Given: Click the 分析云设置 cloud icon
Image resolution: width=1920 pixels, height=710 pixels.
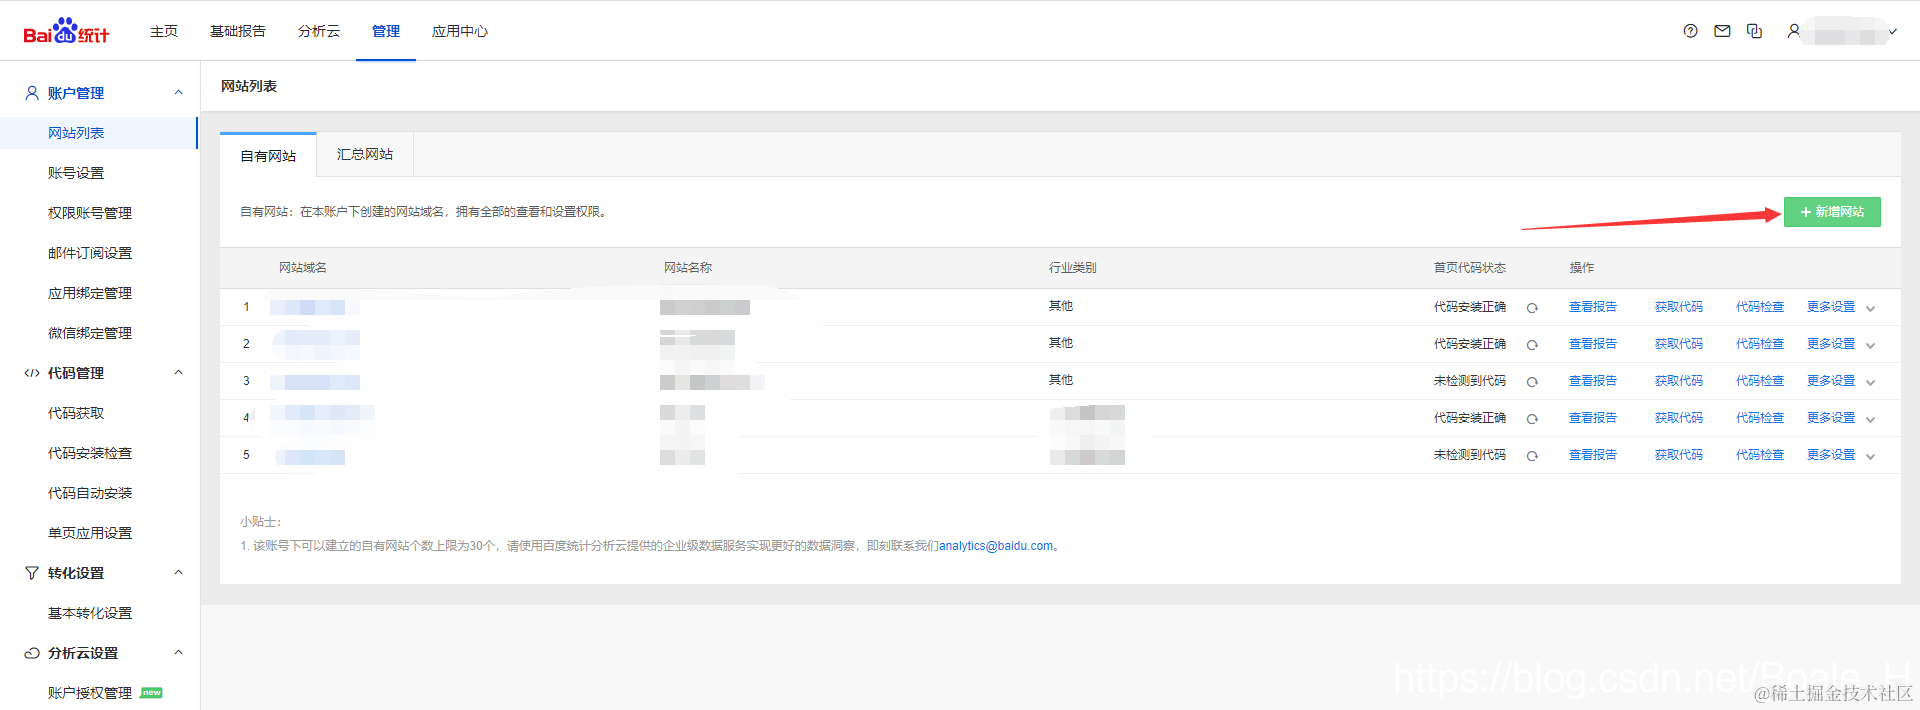Looking at the screenshot, I should 32,653.
